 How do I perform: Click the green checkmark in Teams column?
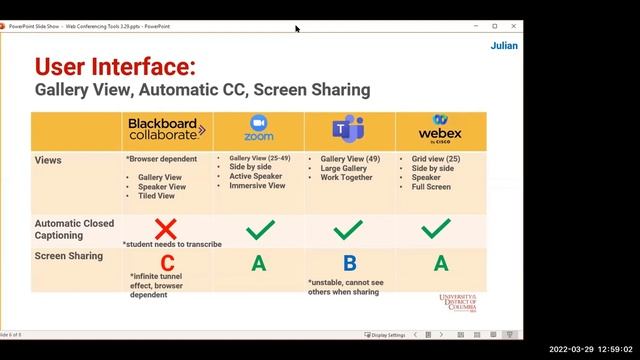pyautogui.click(x=348, y=229)
